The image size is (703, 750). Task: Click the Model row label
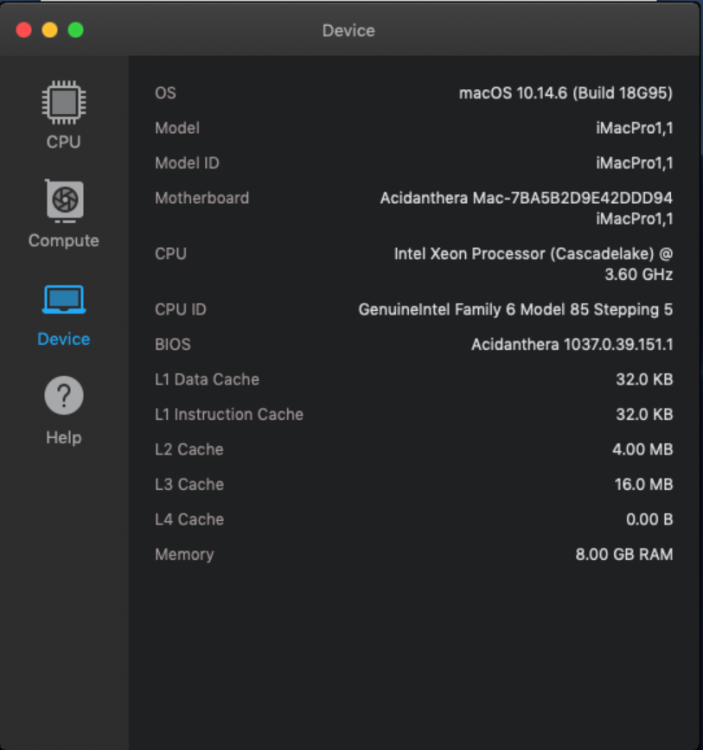[x=177, y=128]
